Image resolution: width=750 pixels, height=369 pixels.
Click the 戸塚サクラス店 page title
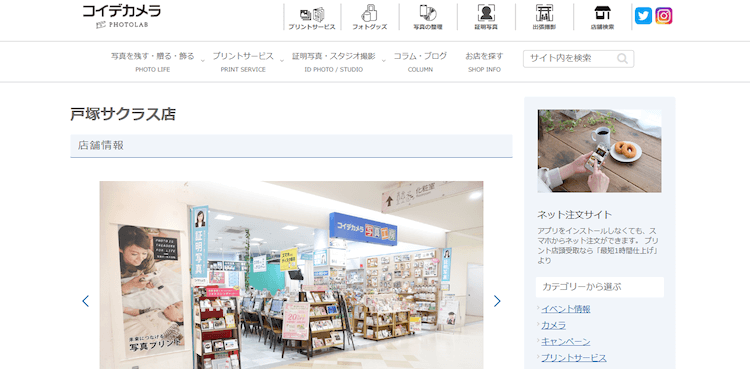click(123, 114)
